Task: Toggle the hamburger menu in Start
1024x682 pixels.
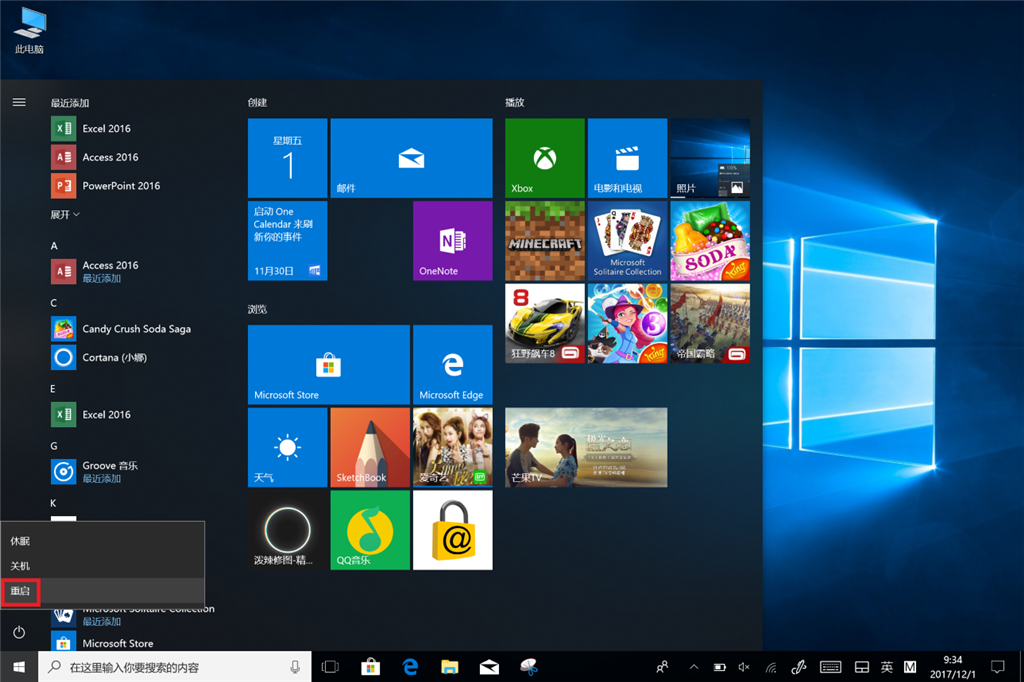Action: 19,102
